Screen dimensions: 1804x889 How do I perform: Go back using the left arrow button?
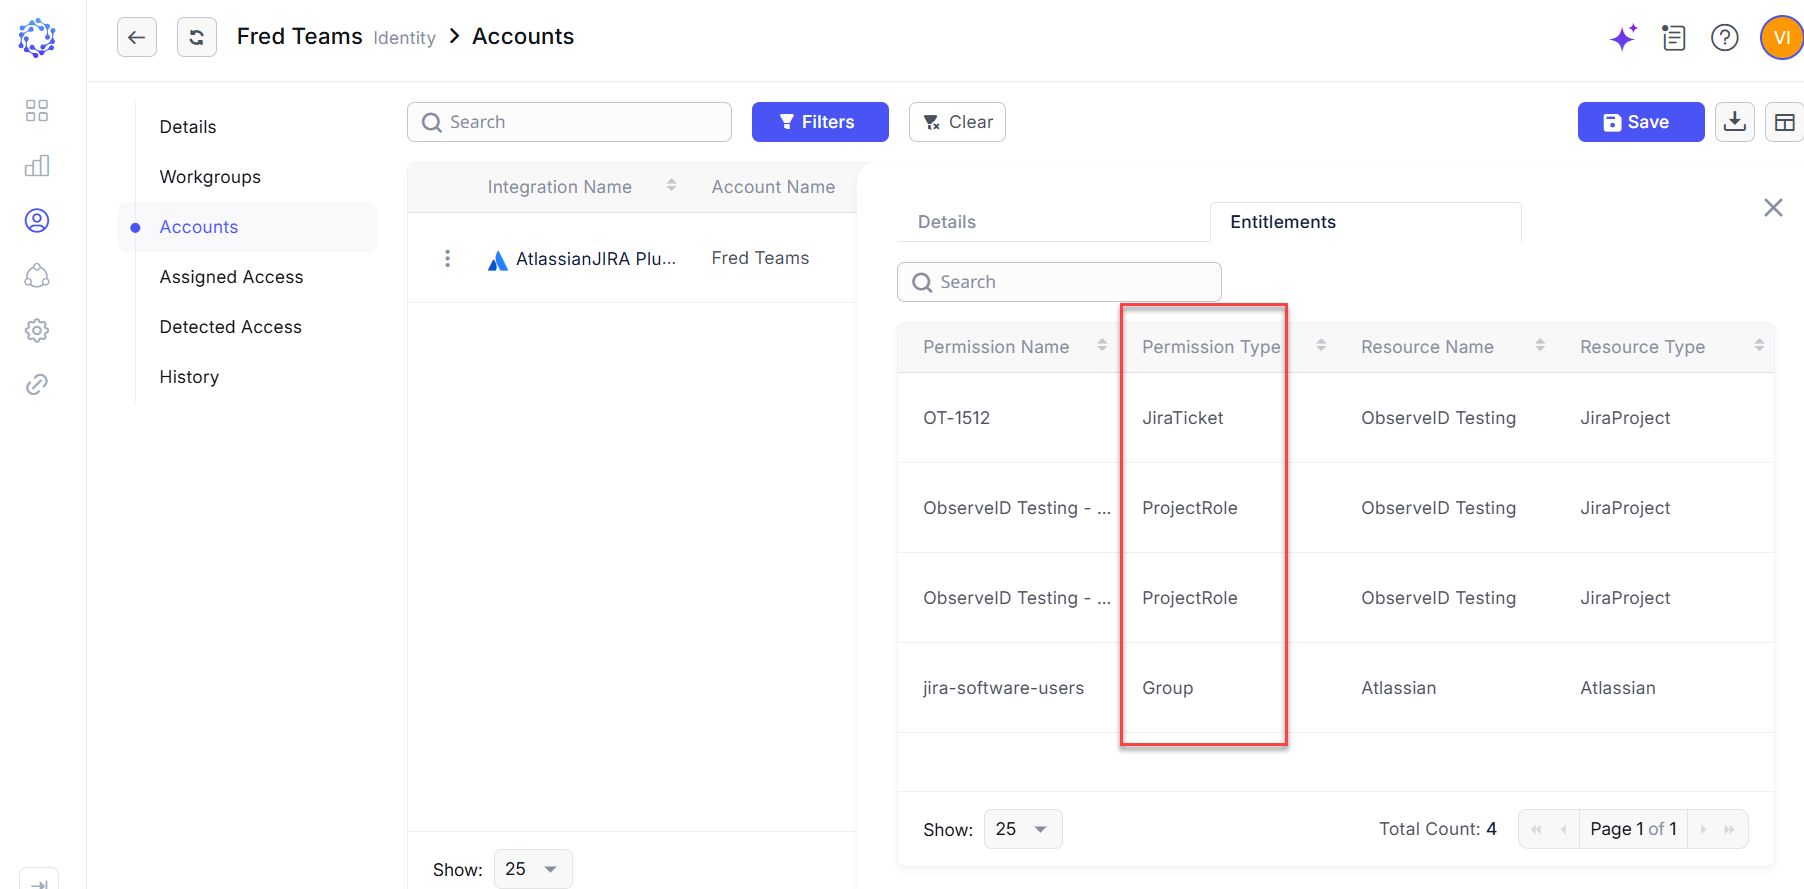pyautogui.click(x=137, y=37)
